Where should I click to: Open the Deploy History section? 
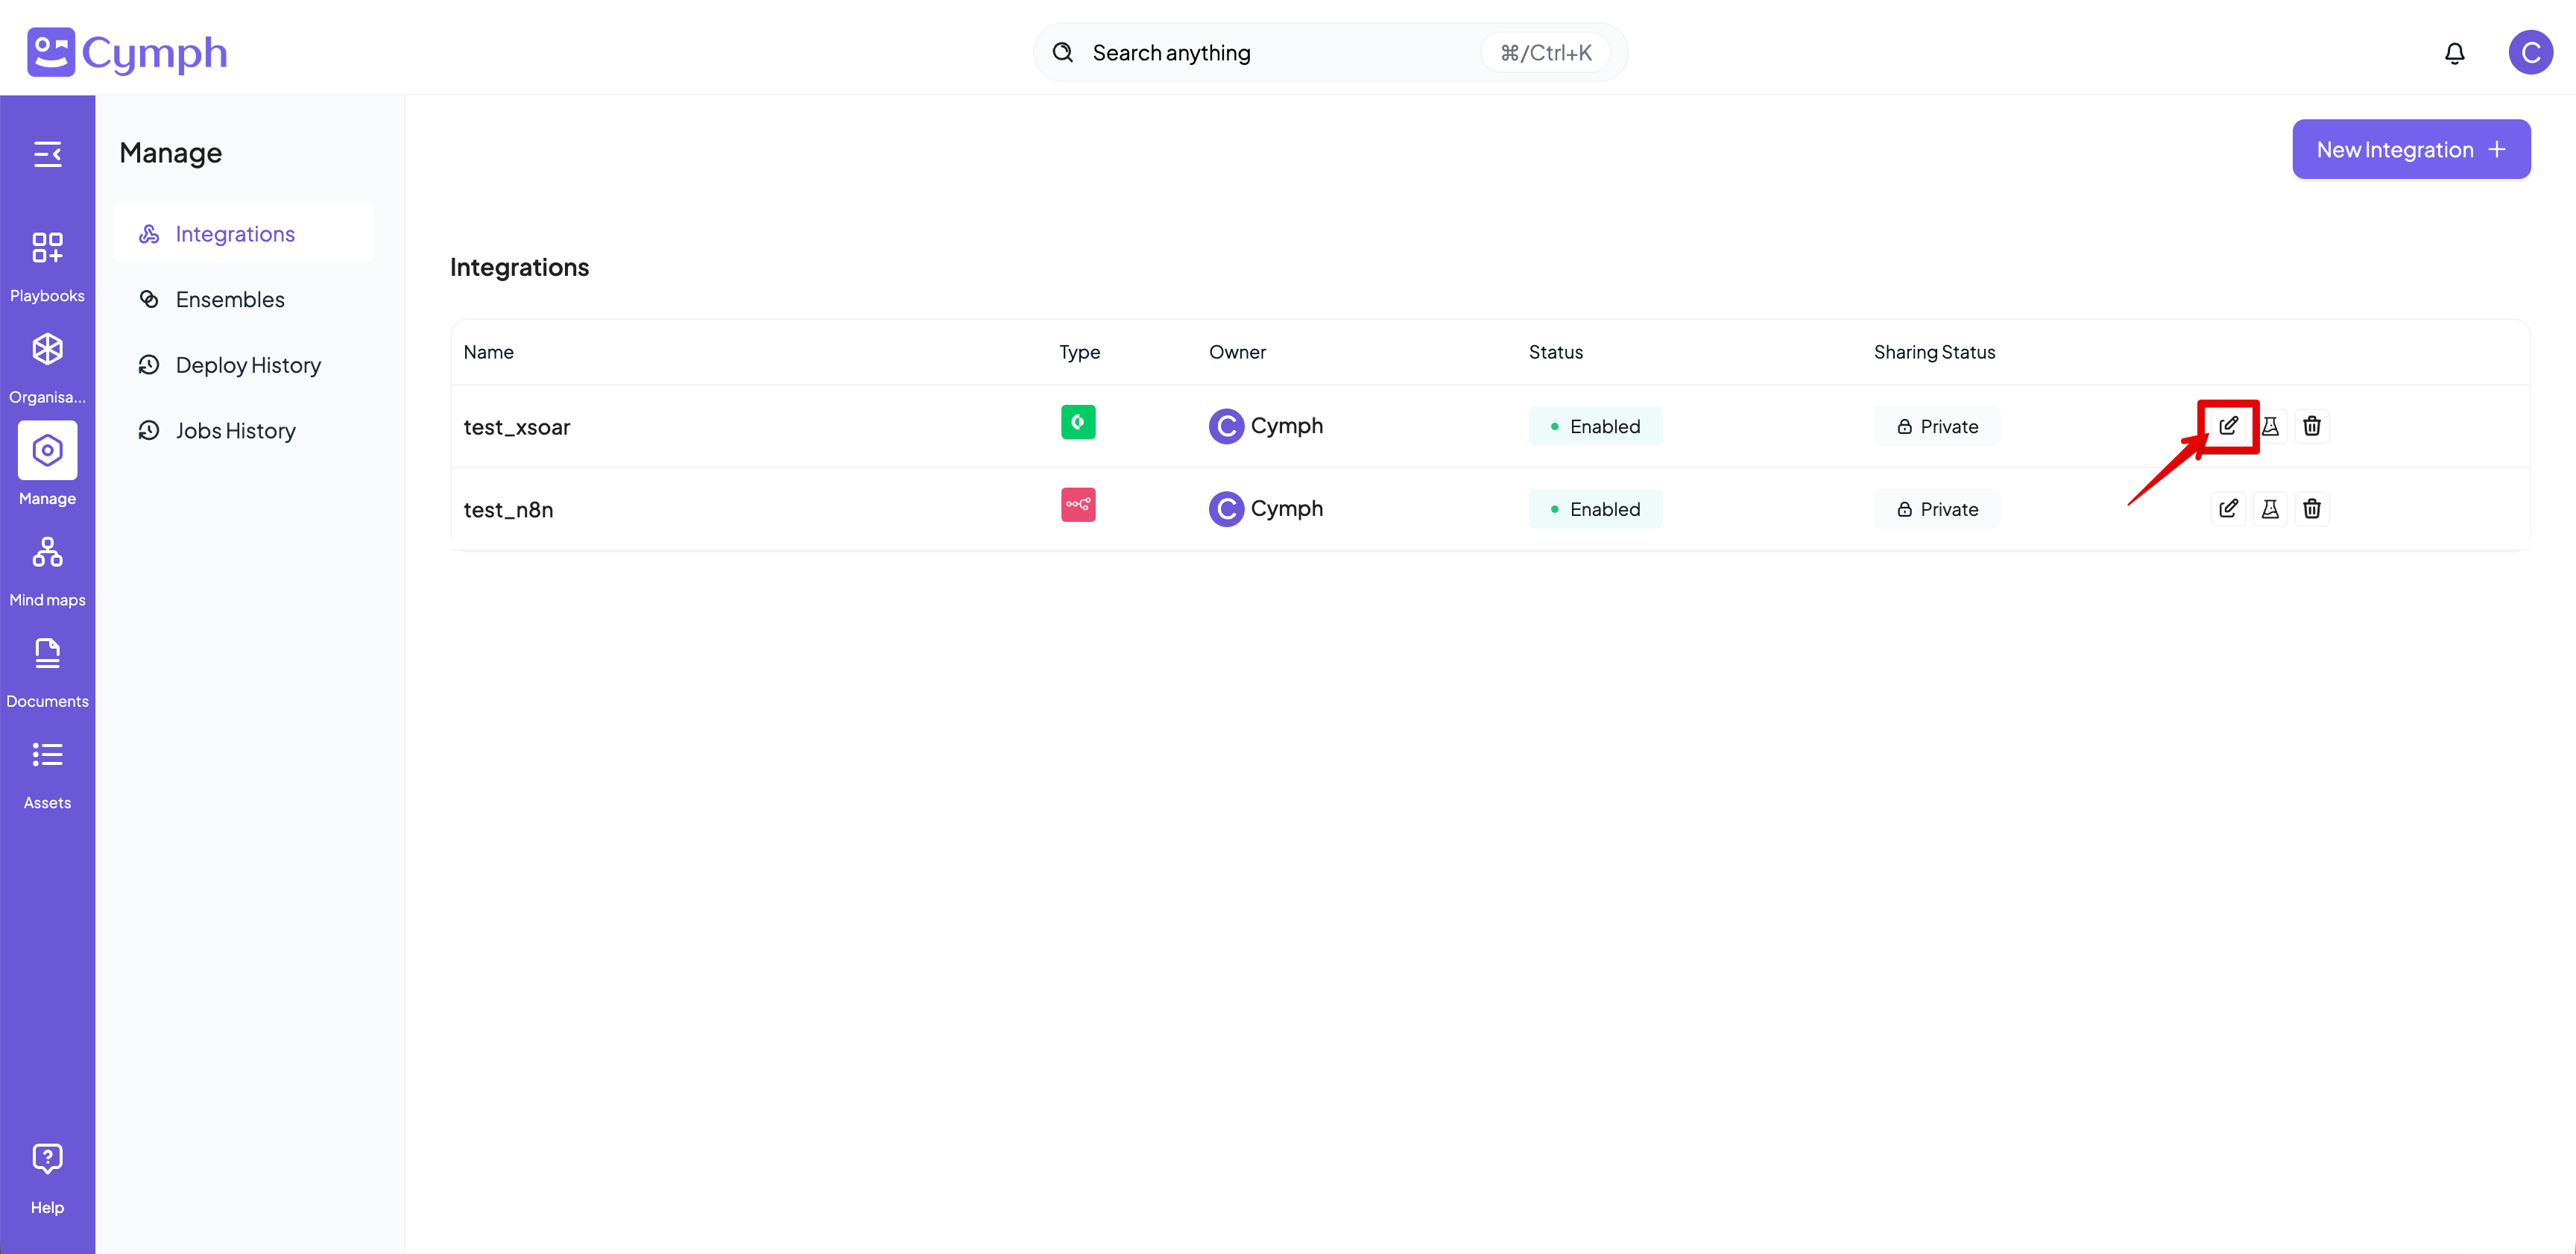(248, 364)
